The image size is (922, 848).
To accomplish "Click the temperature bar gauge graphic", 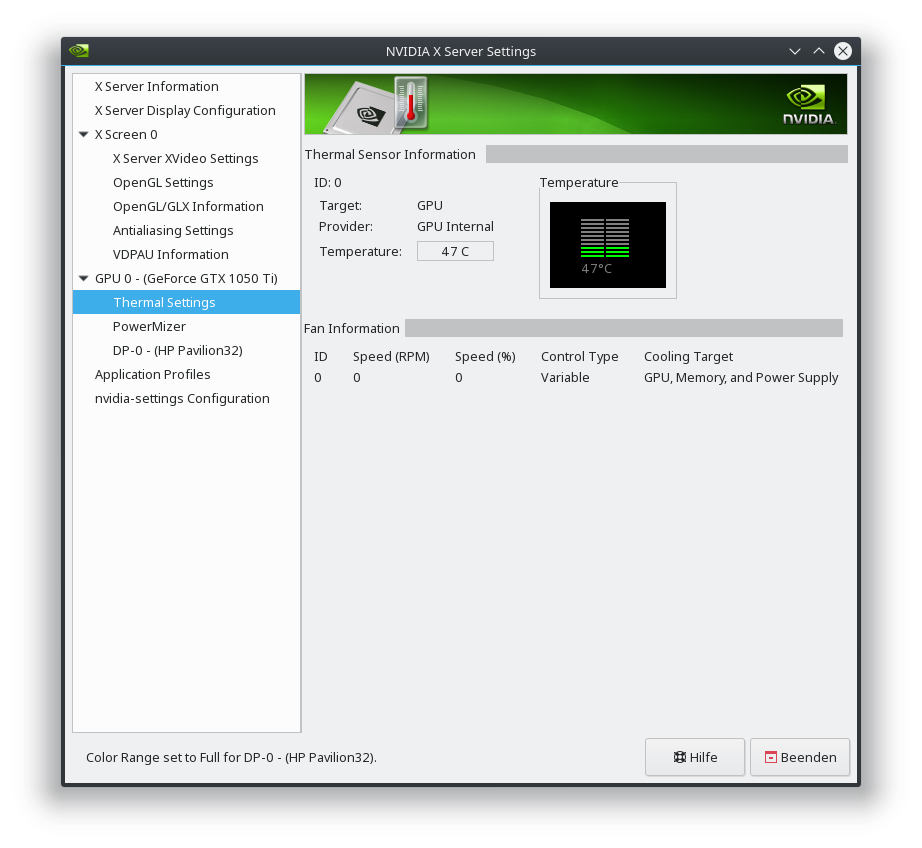I will [x=605, y=238].
